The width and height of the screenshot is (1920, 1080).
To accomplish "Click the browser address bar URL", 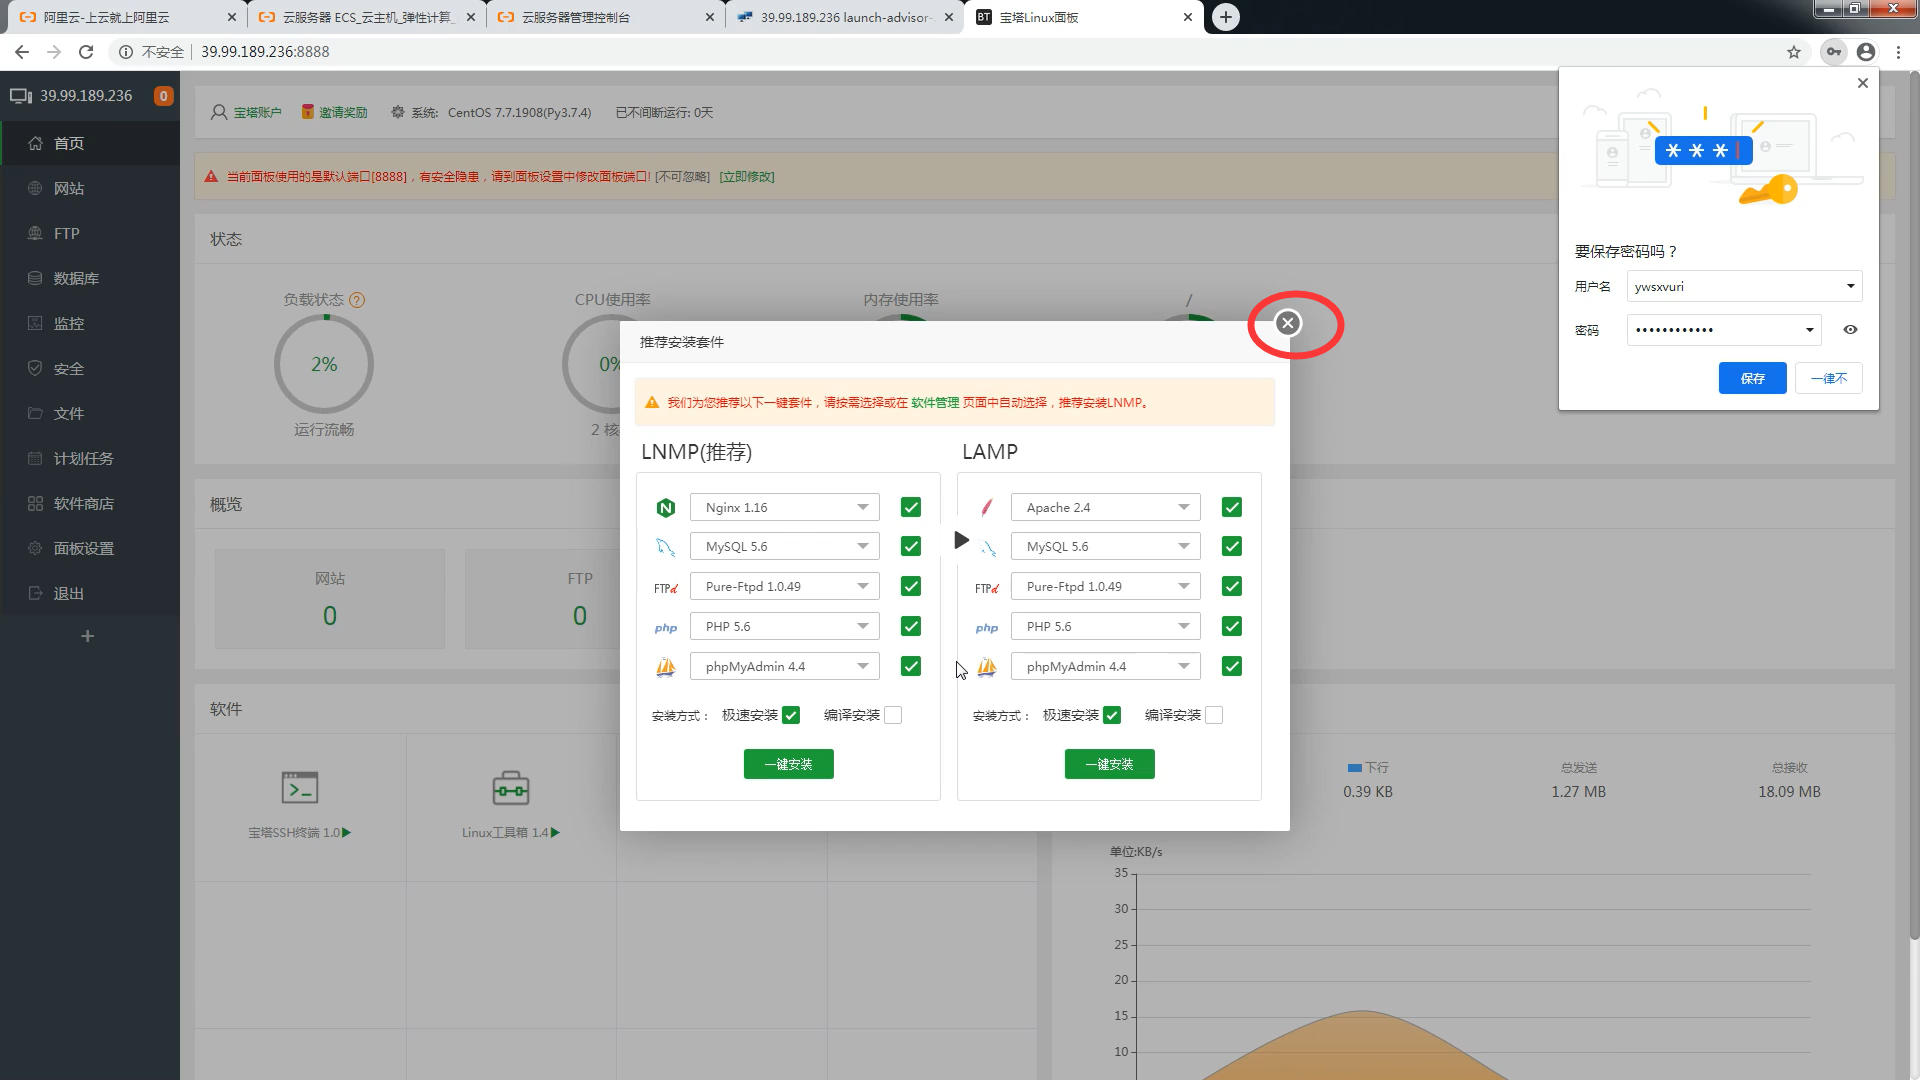I will [x=265, y=52].
